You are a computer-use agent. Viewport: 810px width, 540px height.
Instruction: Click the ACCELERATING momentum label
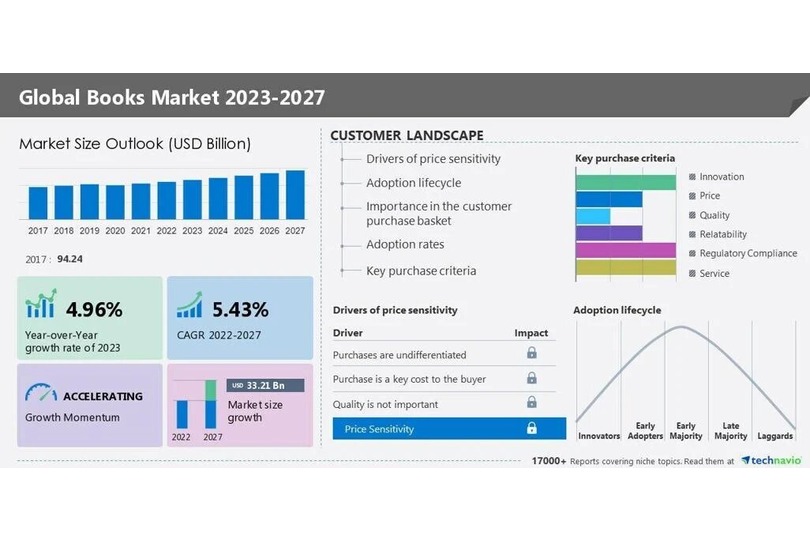pos(103,396)
